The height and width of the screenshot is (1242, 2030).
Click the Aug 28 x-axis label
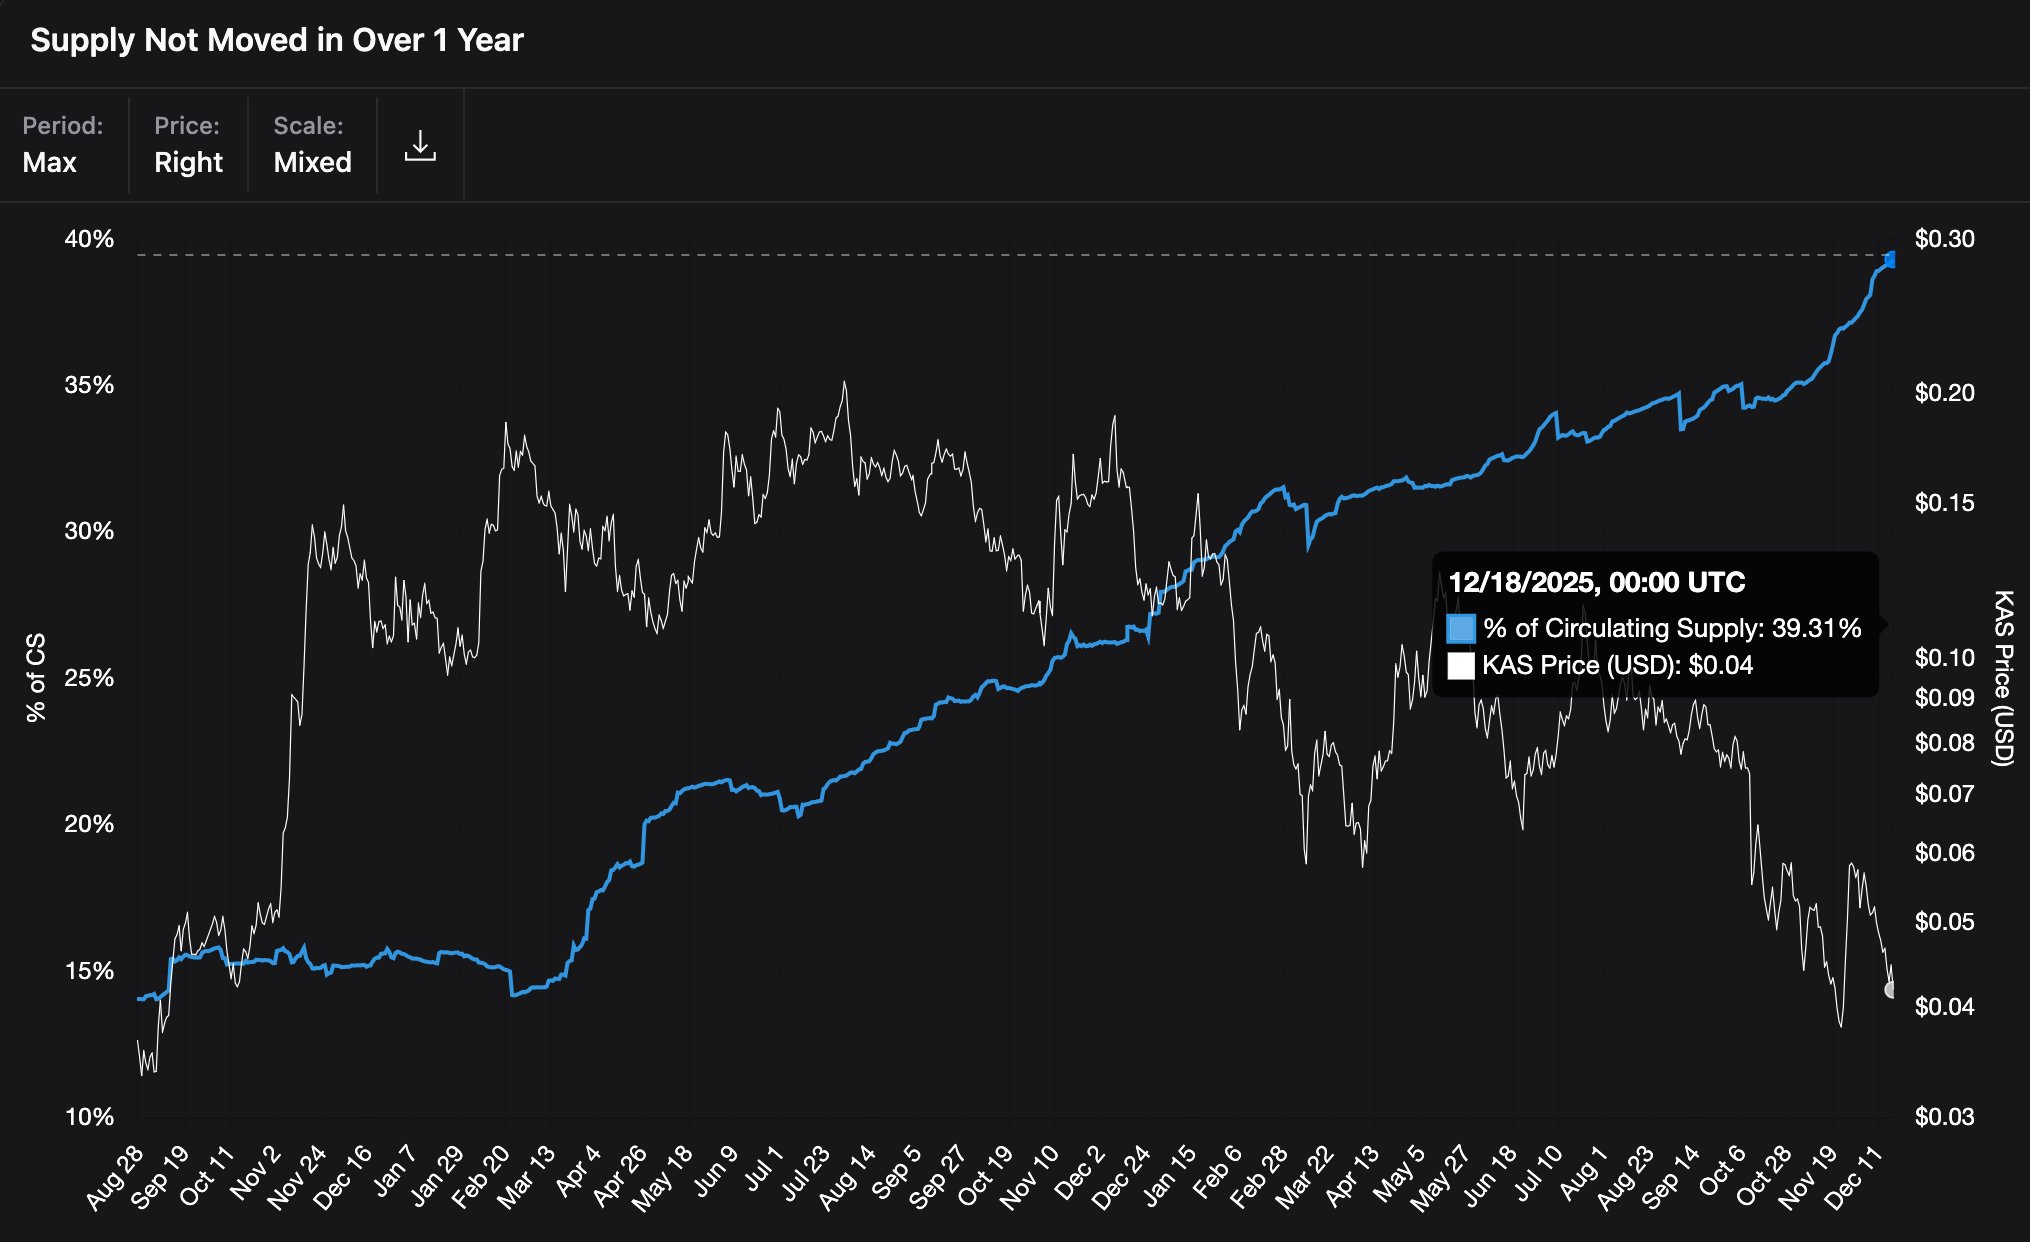tap(116, 1177)
